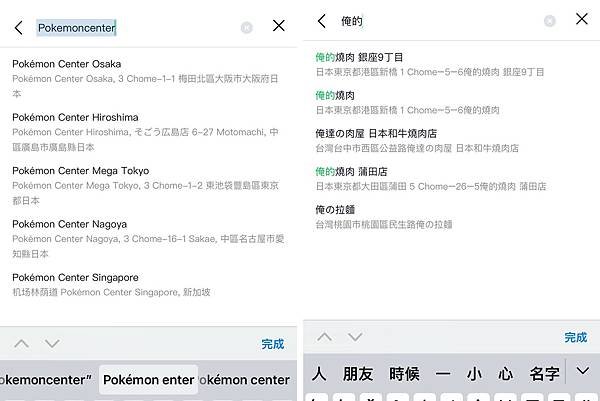This screenshot has height=401, width=600.
Task: Tap up arrow above right keyboard
Action: 324,337
